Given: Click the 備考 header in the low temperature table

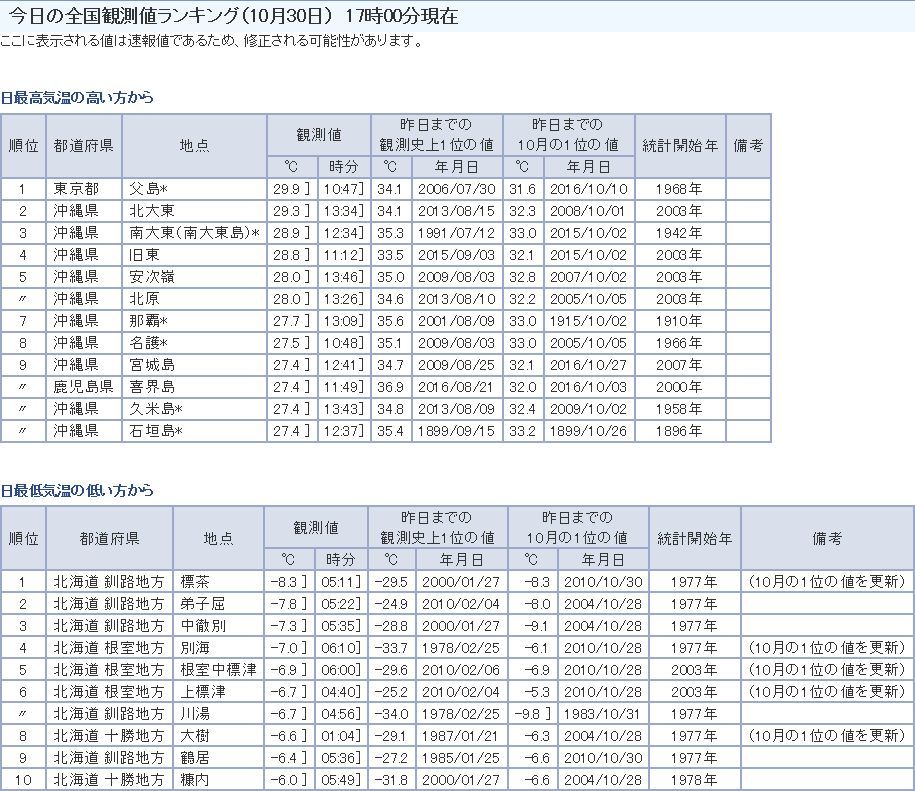Looking at the screenshot, I should point(827,538).
